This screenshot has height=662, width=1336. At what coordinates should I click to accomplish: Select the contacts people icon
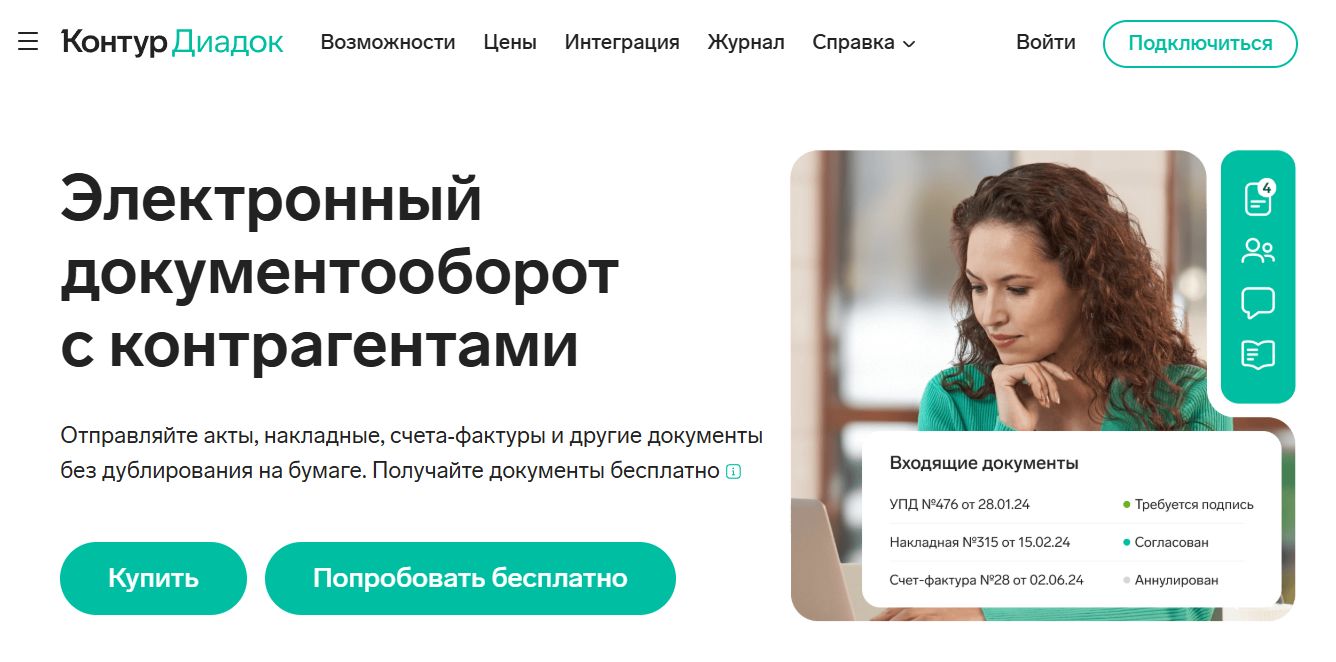tap(1258, 251)
